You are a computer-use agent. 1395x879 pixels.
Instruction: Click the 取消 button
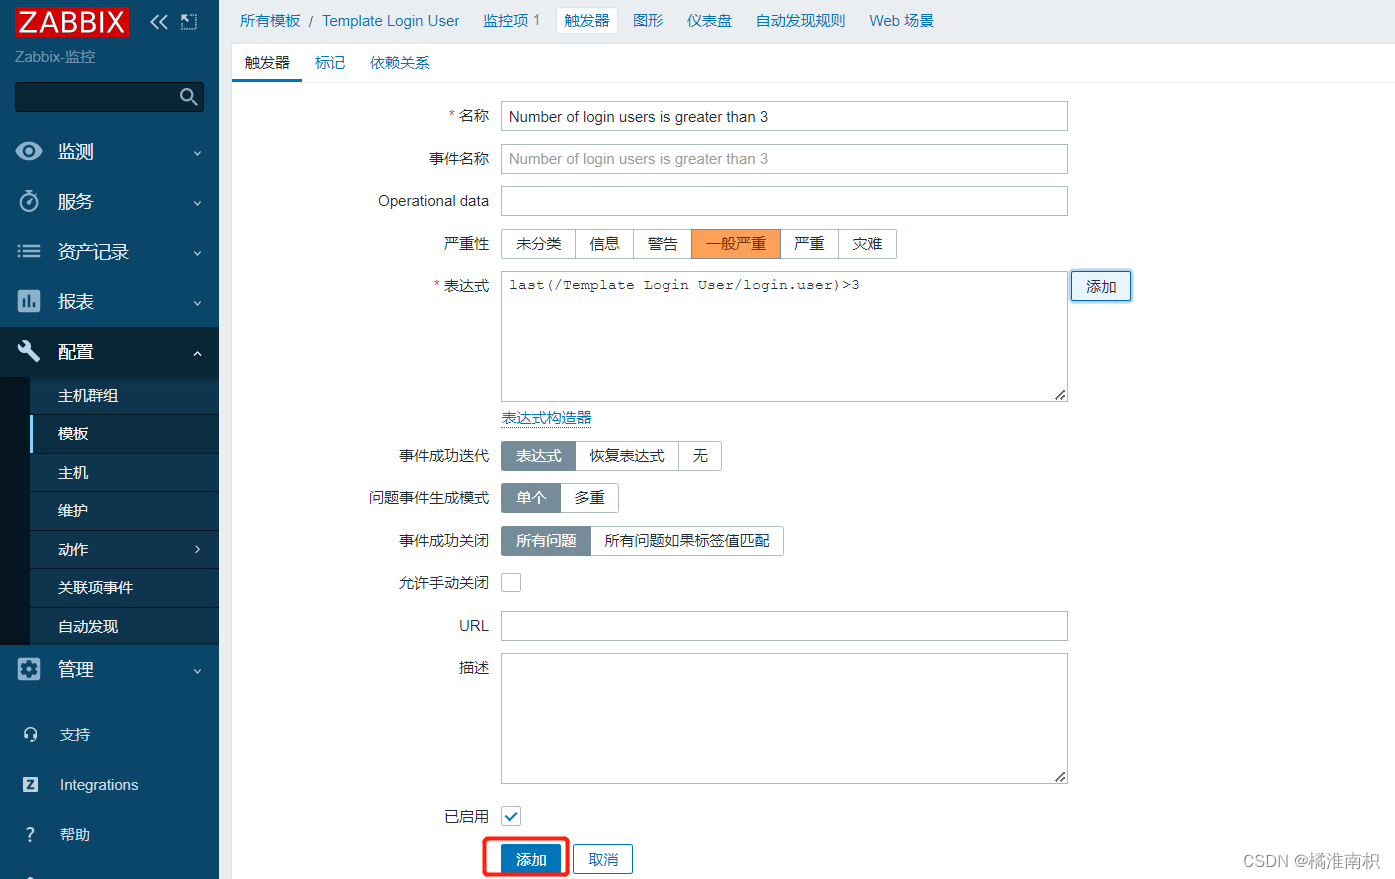point(603,859)
